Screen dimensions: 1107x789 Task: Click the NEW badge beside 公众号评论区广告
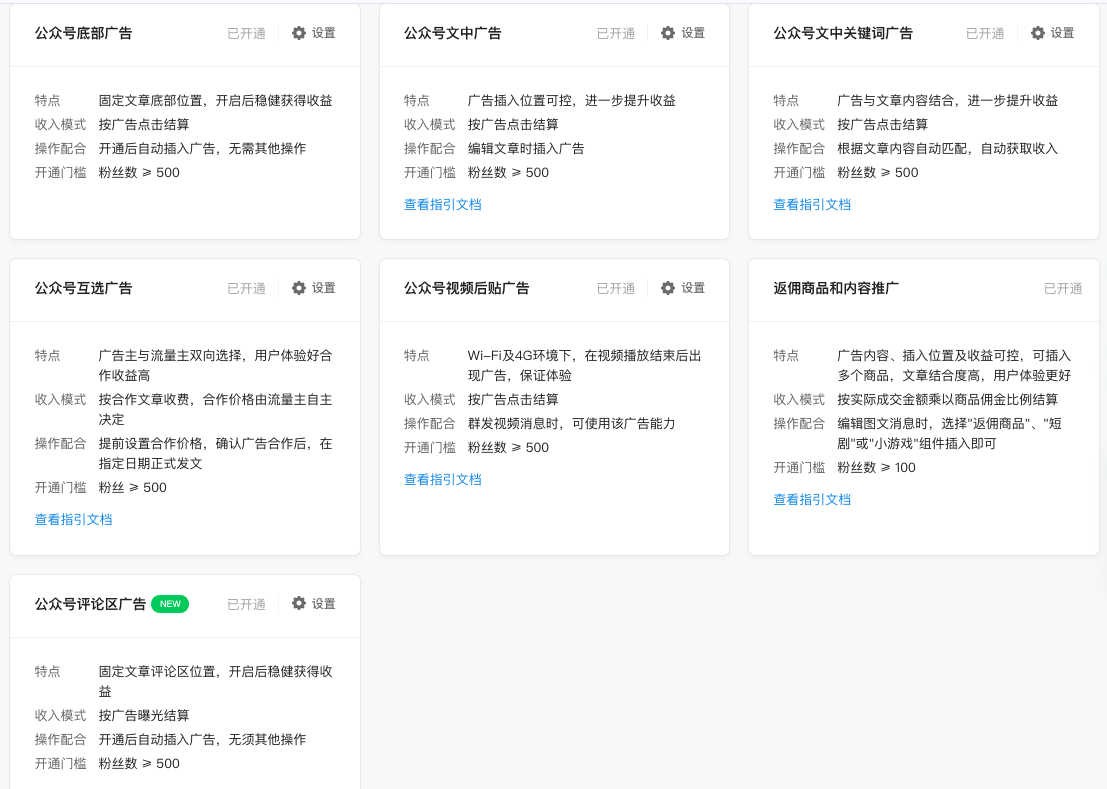170,604
